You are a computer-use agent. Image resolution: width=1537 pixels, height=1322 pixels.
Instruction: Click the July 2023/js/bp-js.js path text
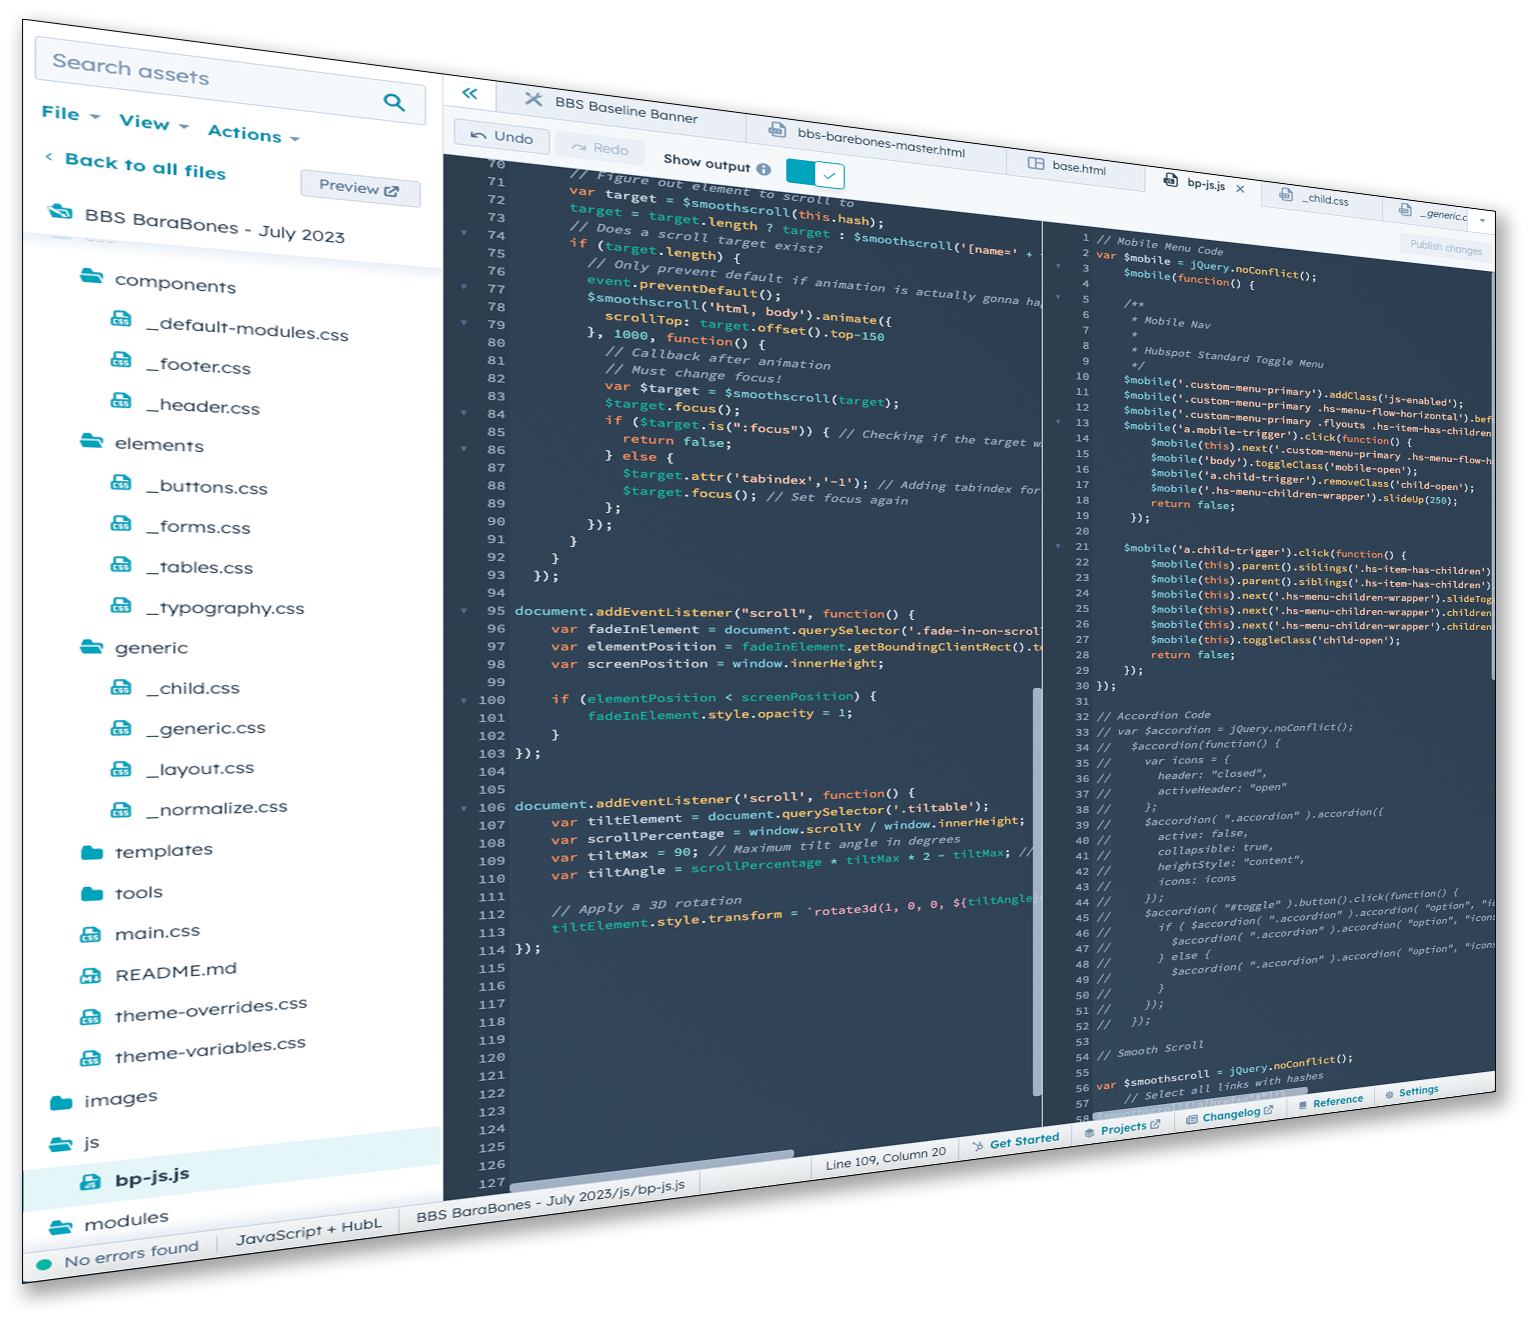coord(616,1193)
